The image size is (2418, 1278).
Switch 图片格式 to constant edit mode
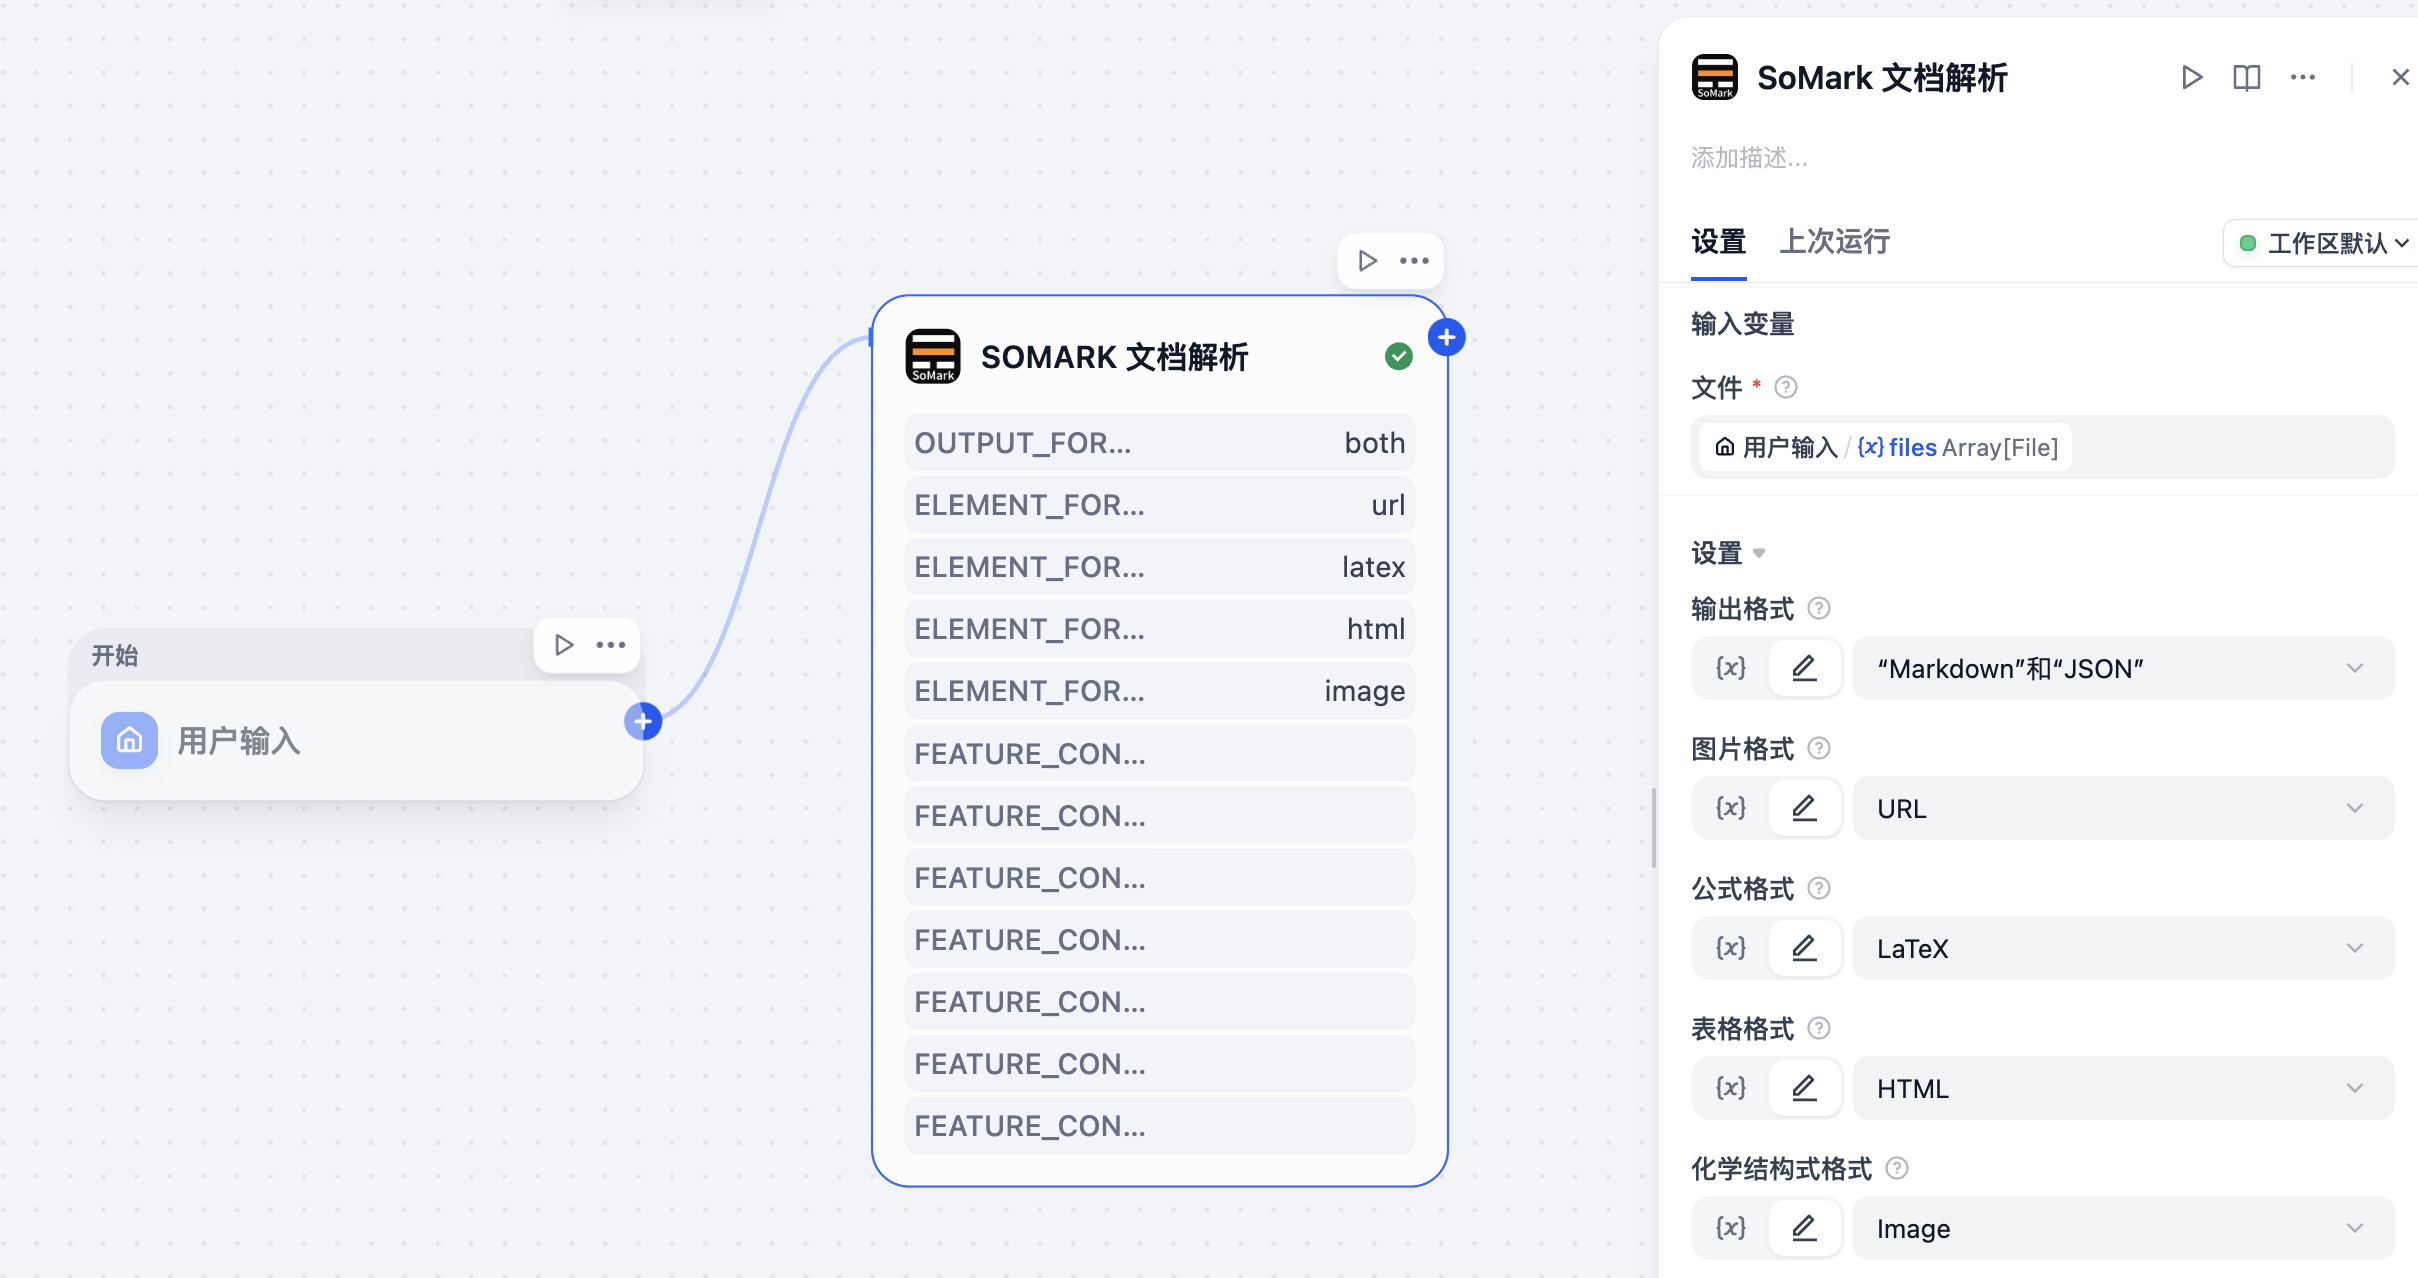1804,808
